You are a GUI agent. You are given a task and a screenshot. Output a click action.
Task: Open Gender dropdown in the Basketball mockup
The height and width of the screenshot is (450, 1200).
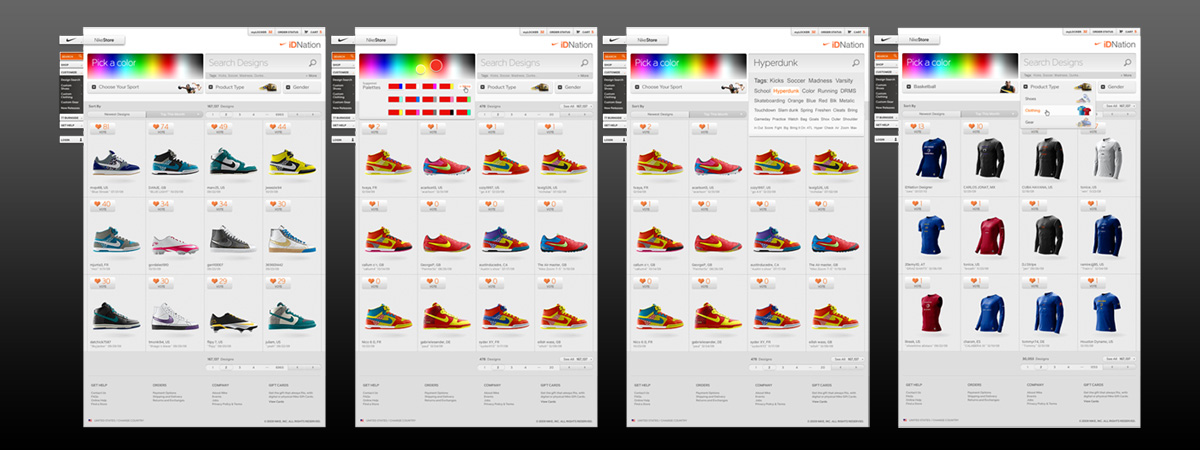1118,87
